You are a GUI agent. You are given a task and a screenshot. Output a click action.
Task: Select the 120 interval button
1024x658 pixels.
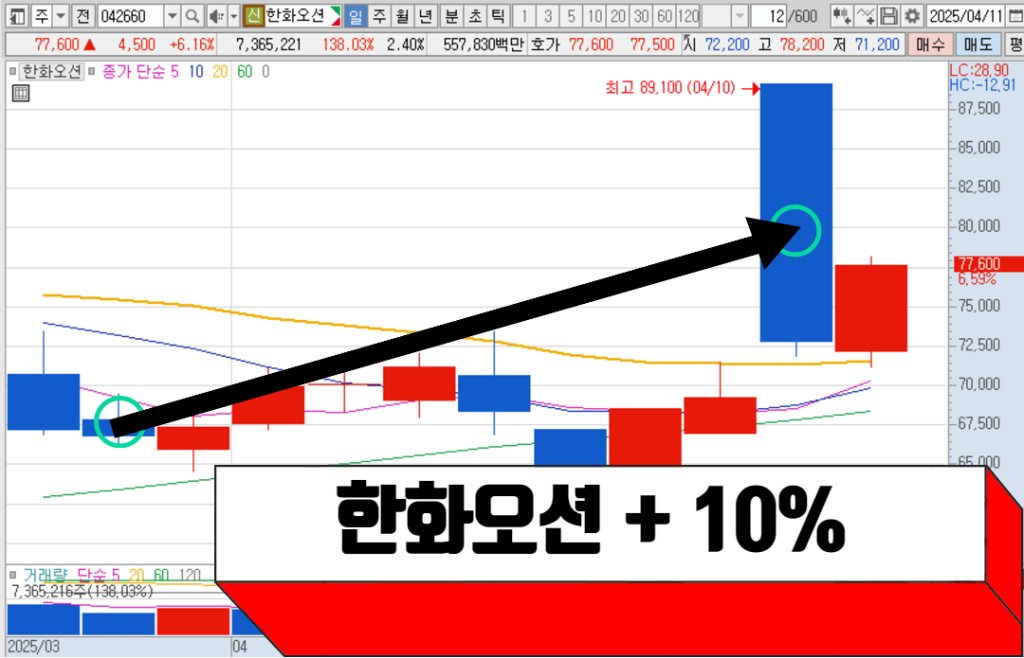click(688, 16)
